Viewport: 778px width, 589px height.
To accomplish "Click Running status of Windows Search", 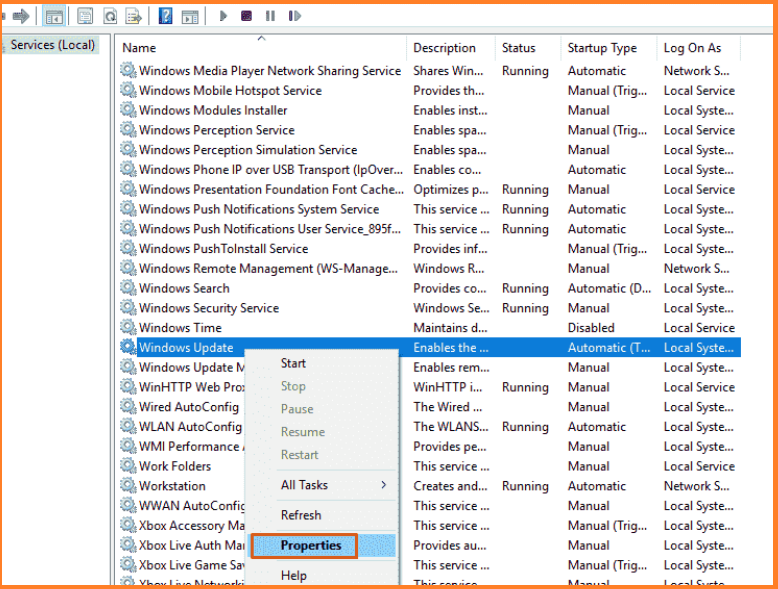I will (525, 288).
